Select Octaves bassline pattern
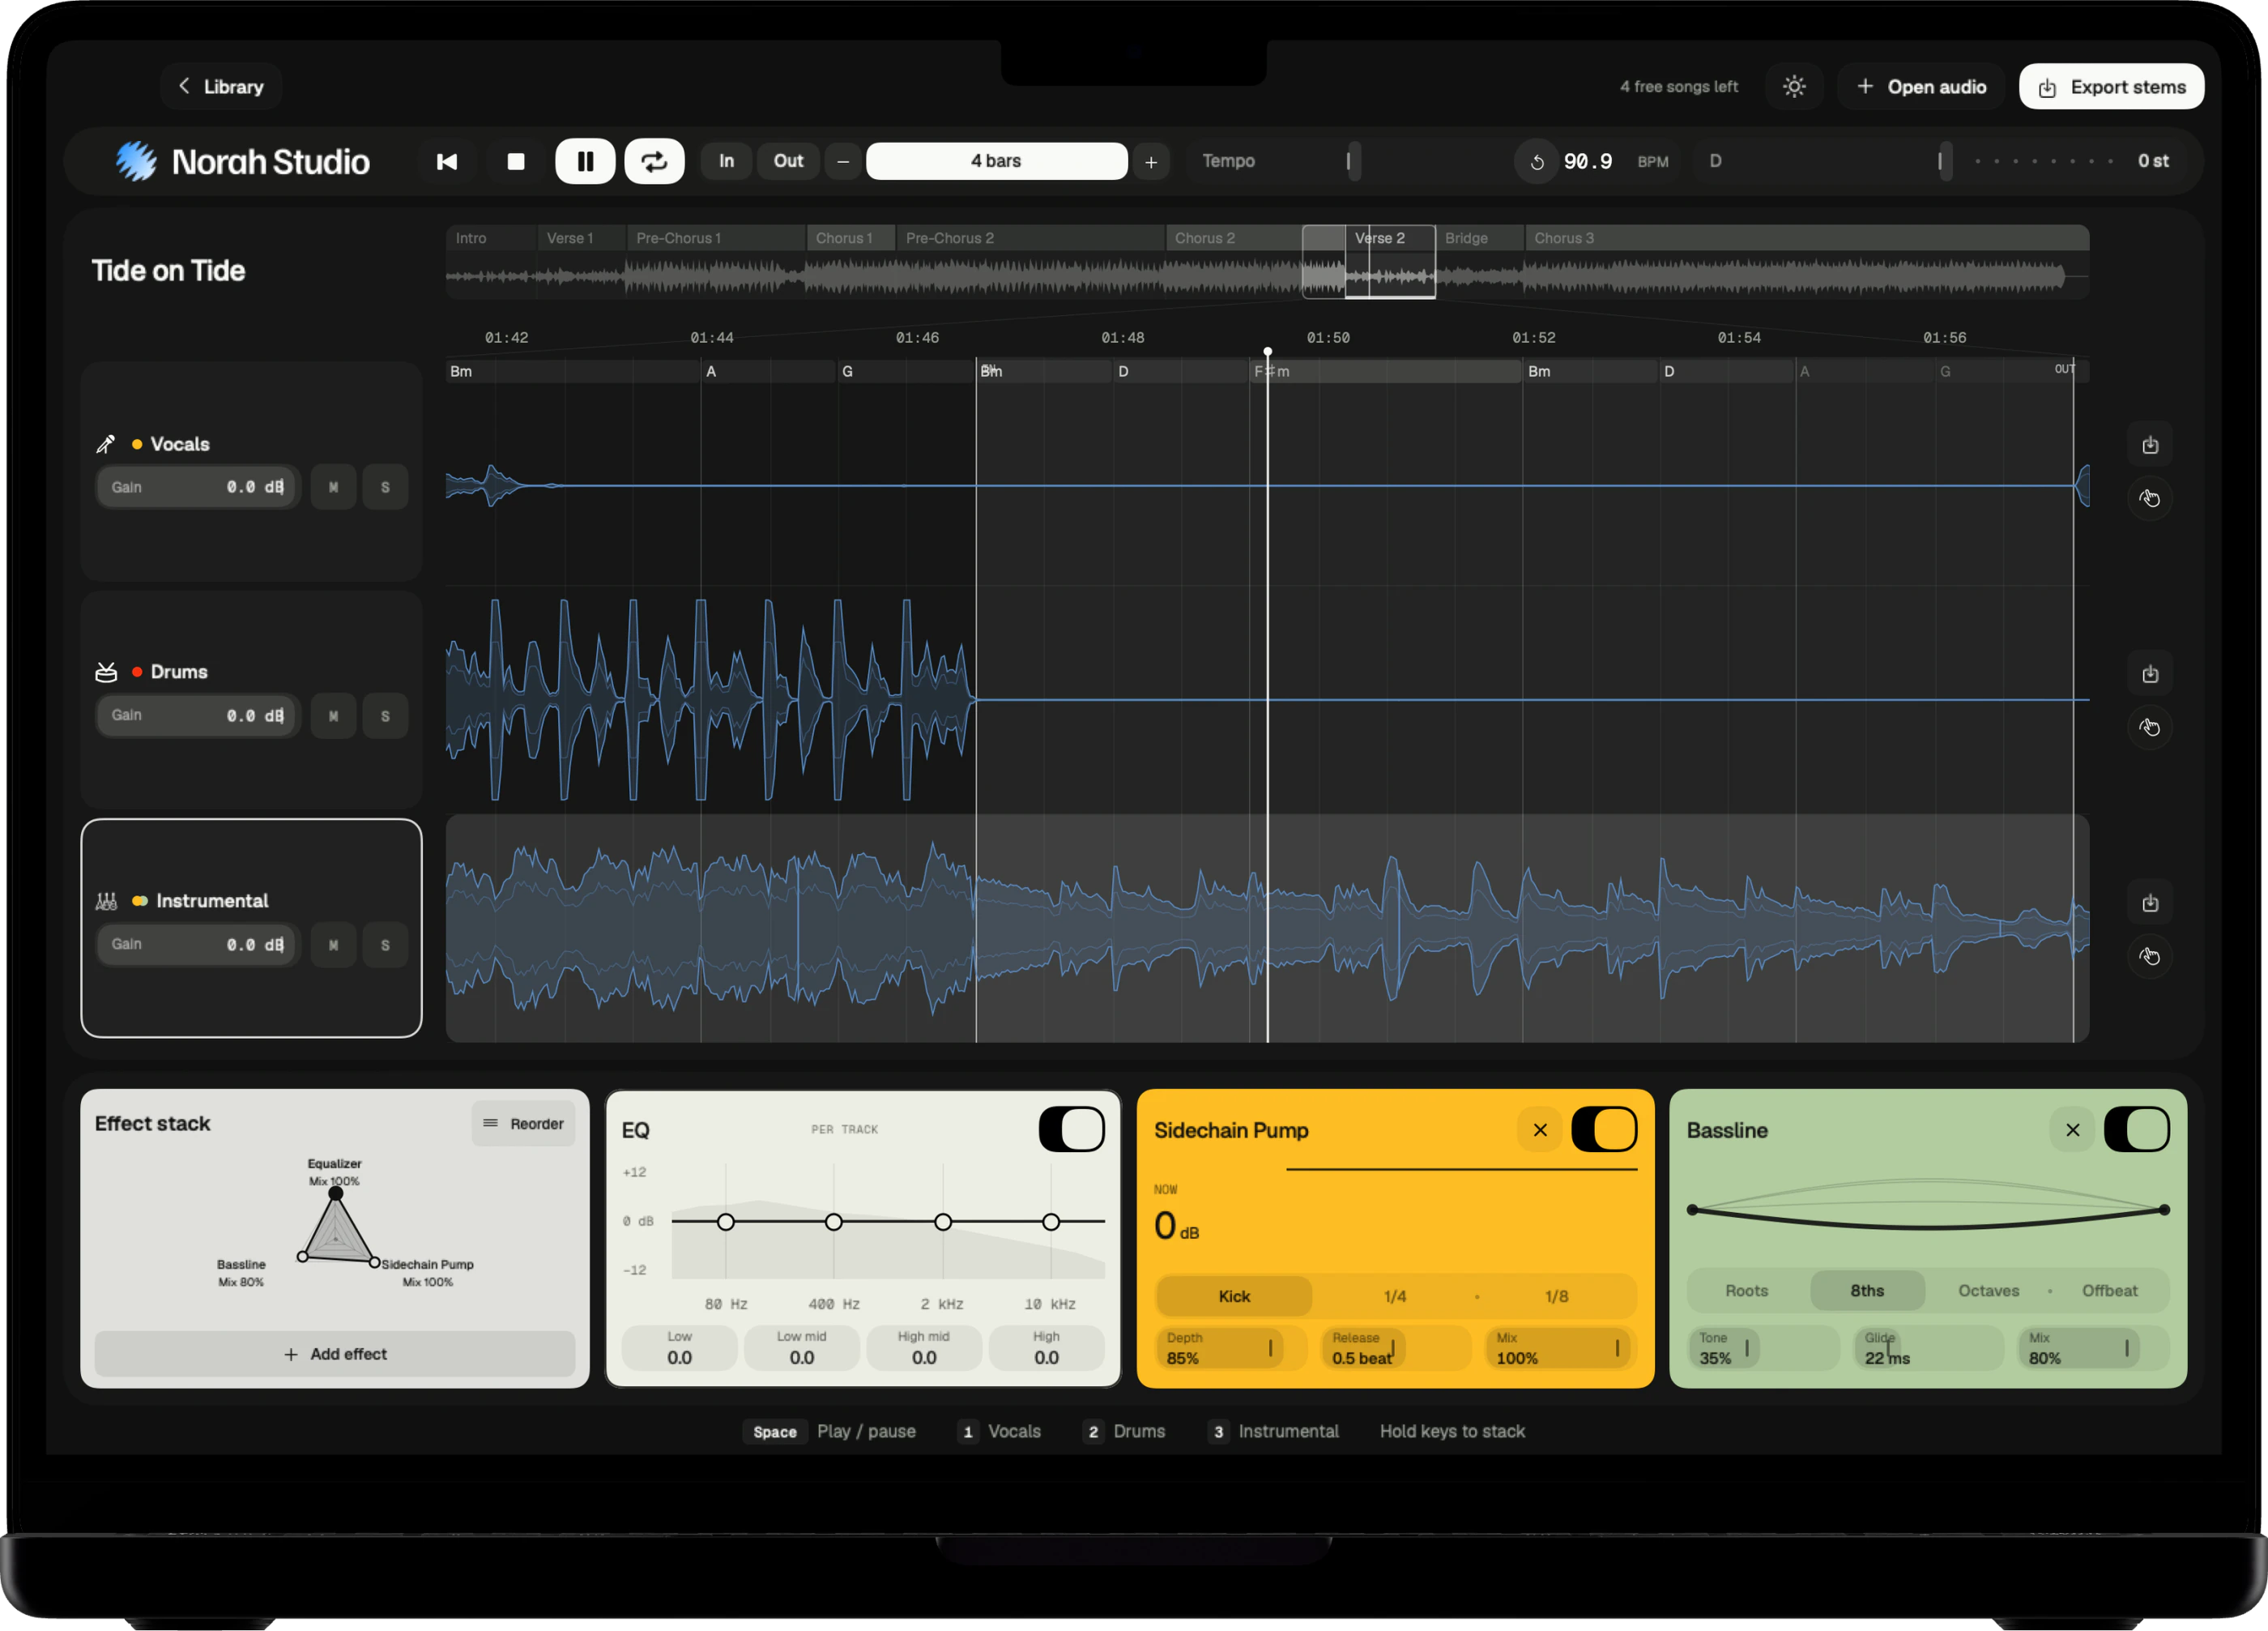Screen dimensions: 2268x1631 1988,1291
